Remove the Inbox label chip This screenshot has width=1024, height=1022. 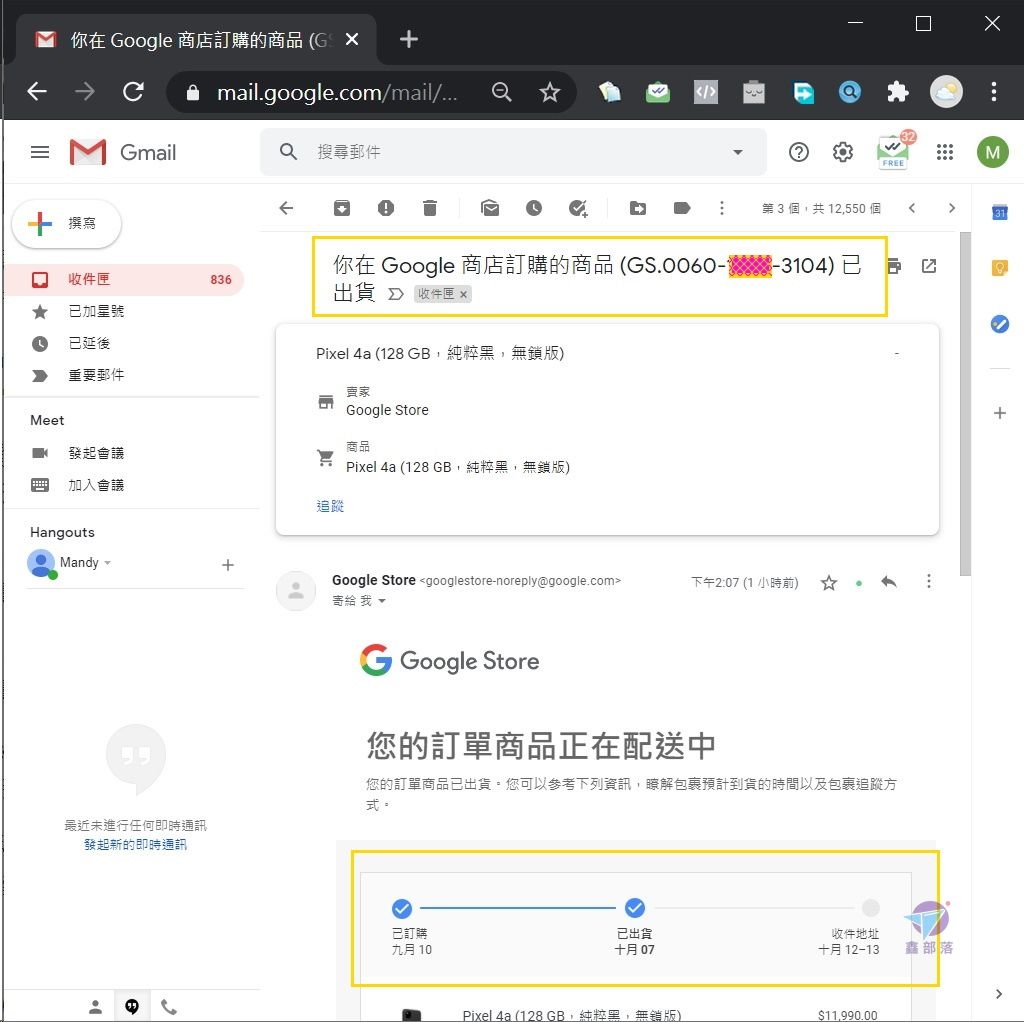(x=463, y=295)
